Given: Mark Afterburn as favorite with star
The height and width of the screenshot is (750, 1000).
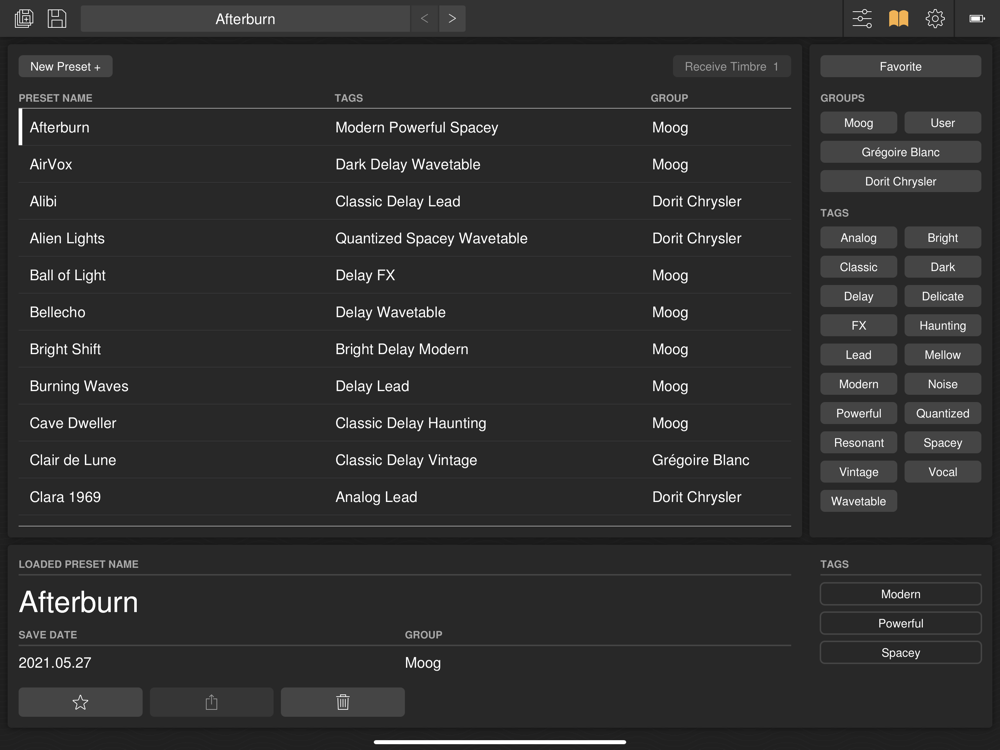Looking at the screenshot, I should point(80,702).
